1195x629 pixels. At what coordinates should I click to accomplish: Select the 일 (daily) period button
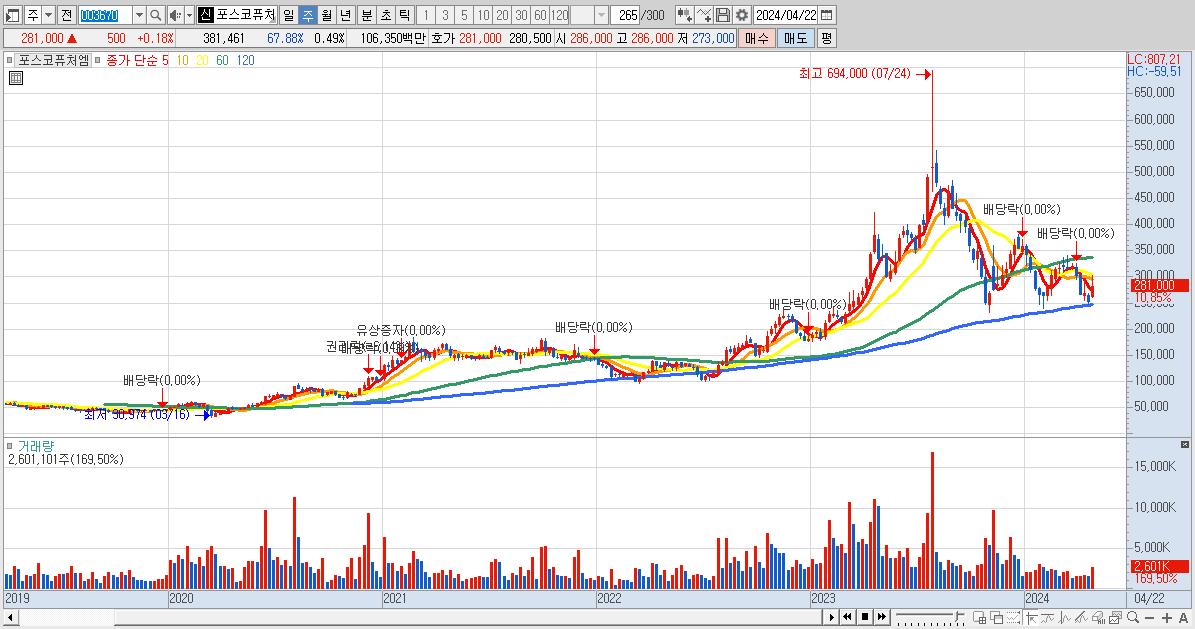point(289,15)
